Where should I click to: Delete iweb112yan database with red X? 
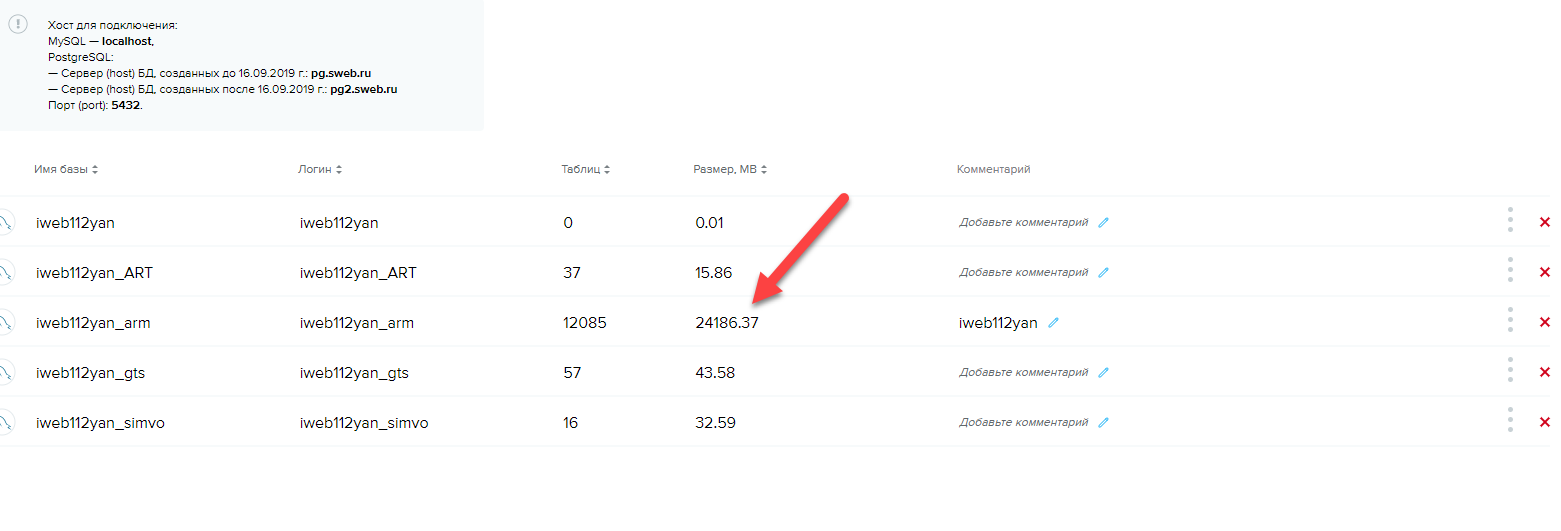tap(1544, 222)
